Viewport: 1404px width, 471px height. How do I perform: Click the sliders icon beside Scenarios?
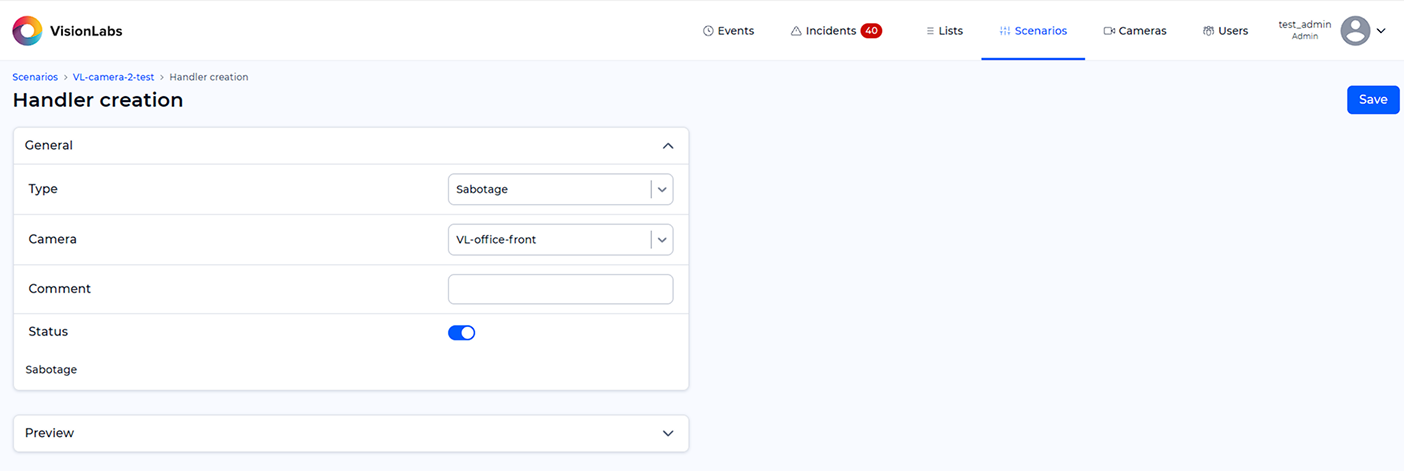(1005, 31)
